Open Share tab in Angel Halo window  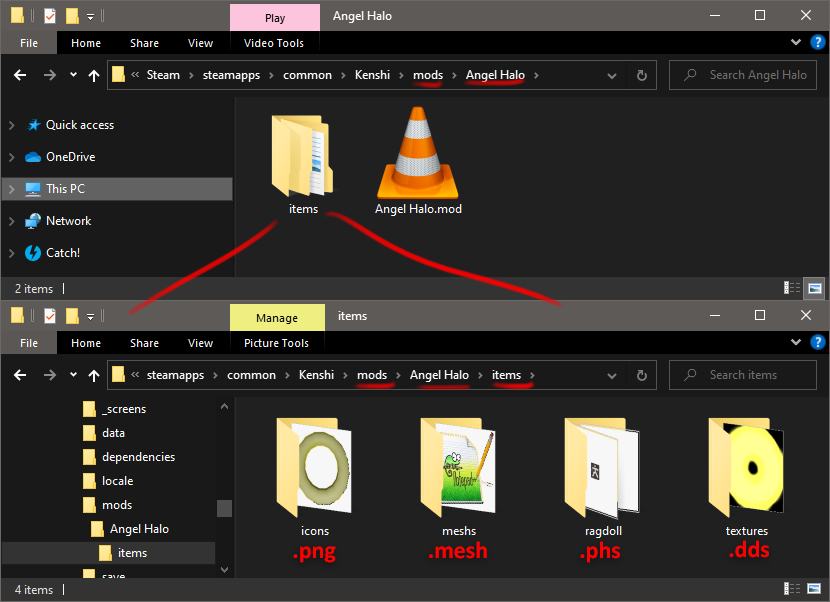[x=144, y=43]
